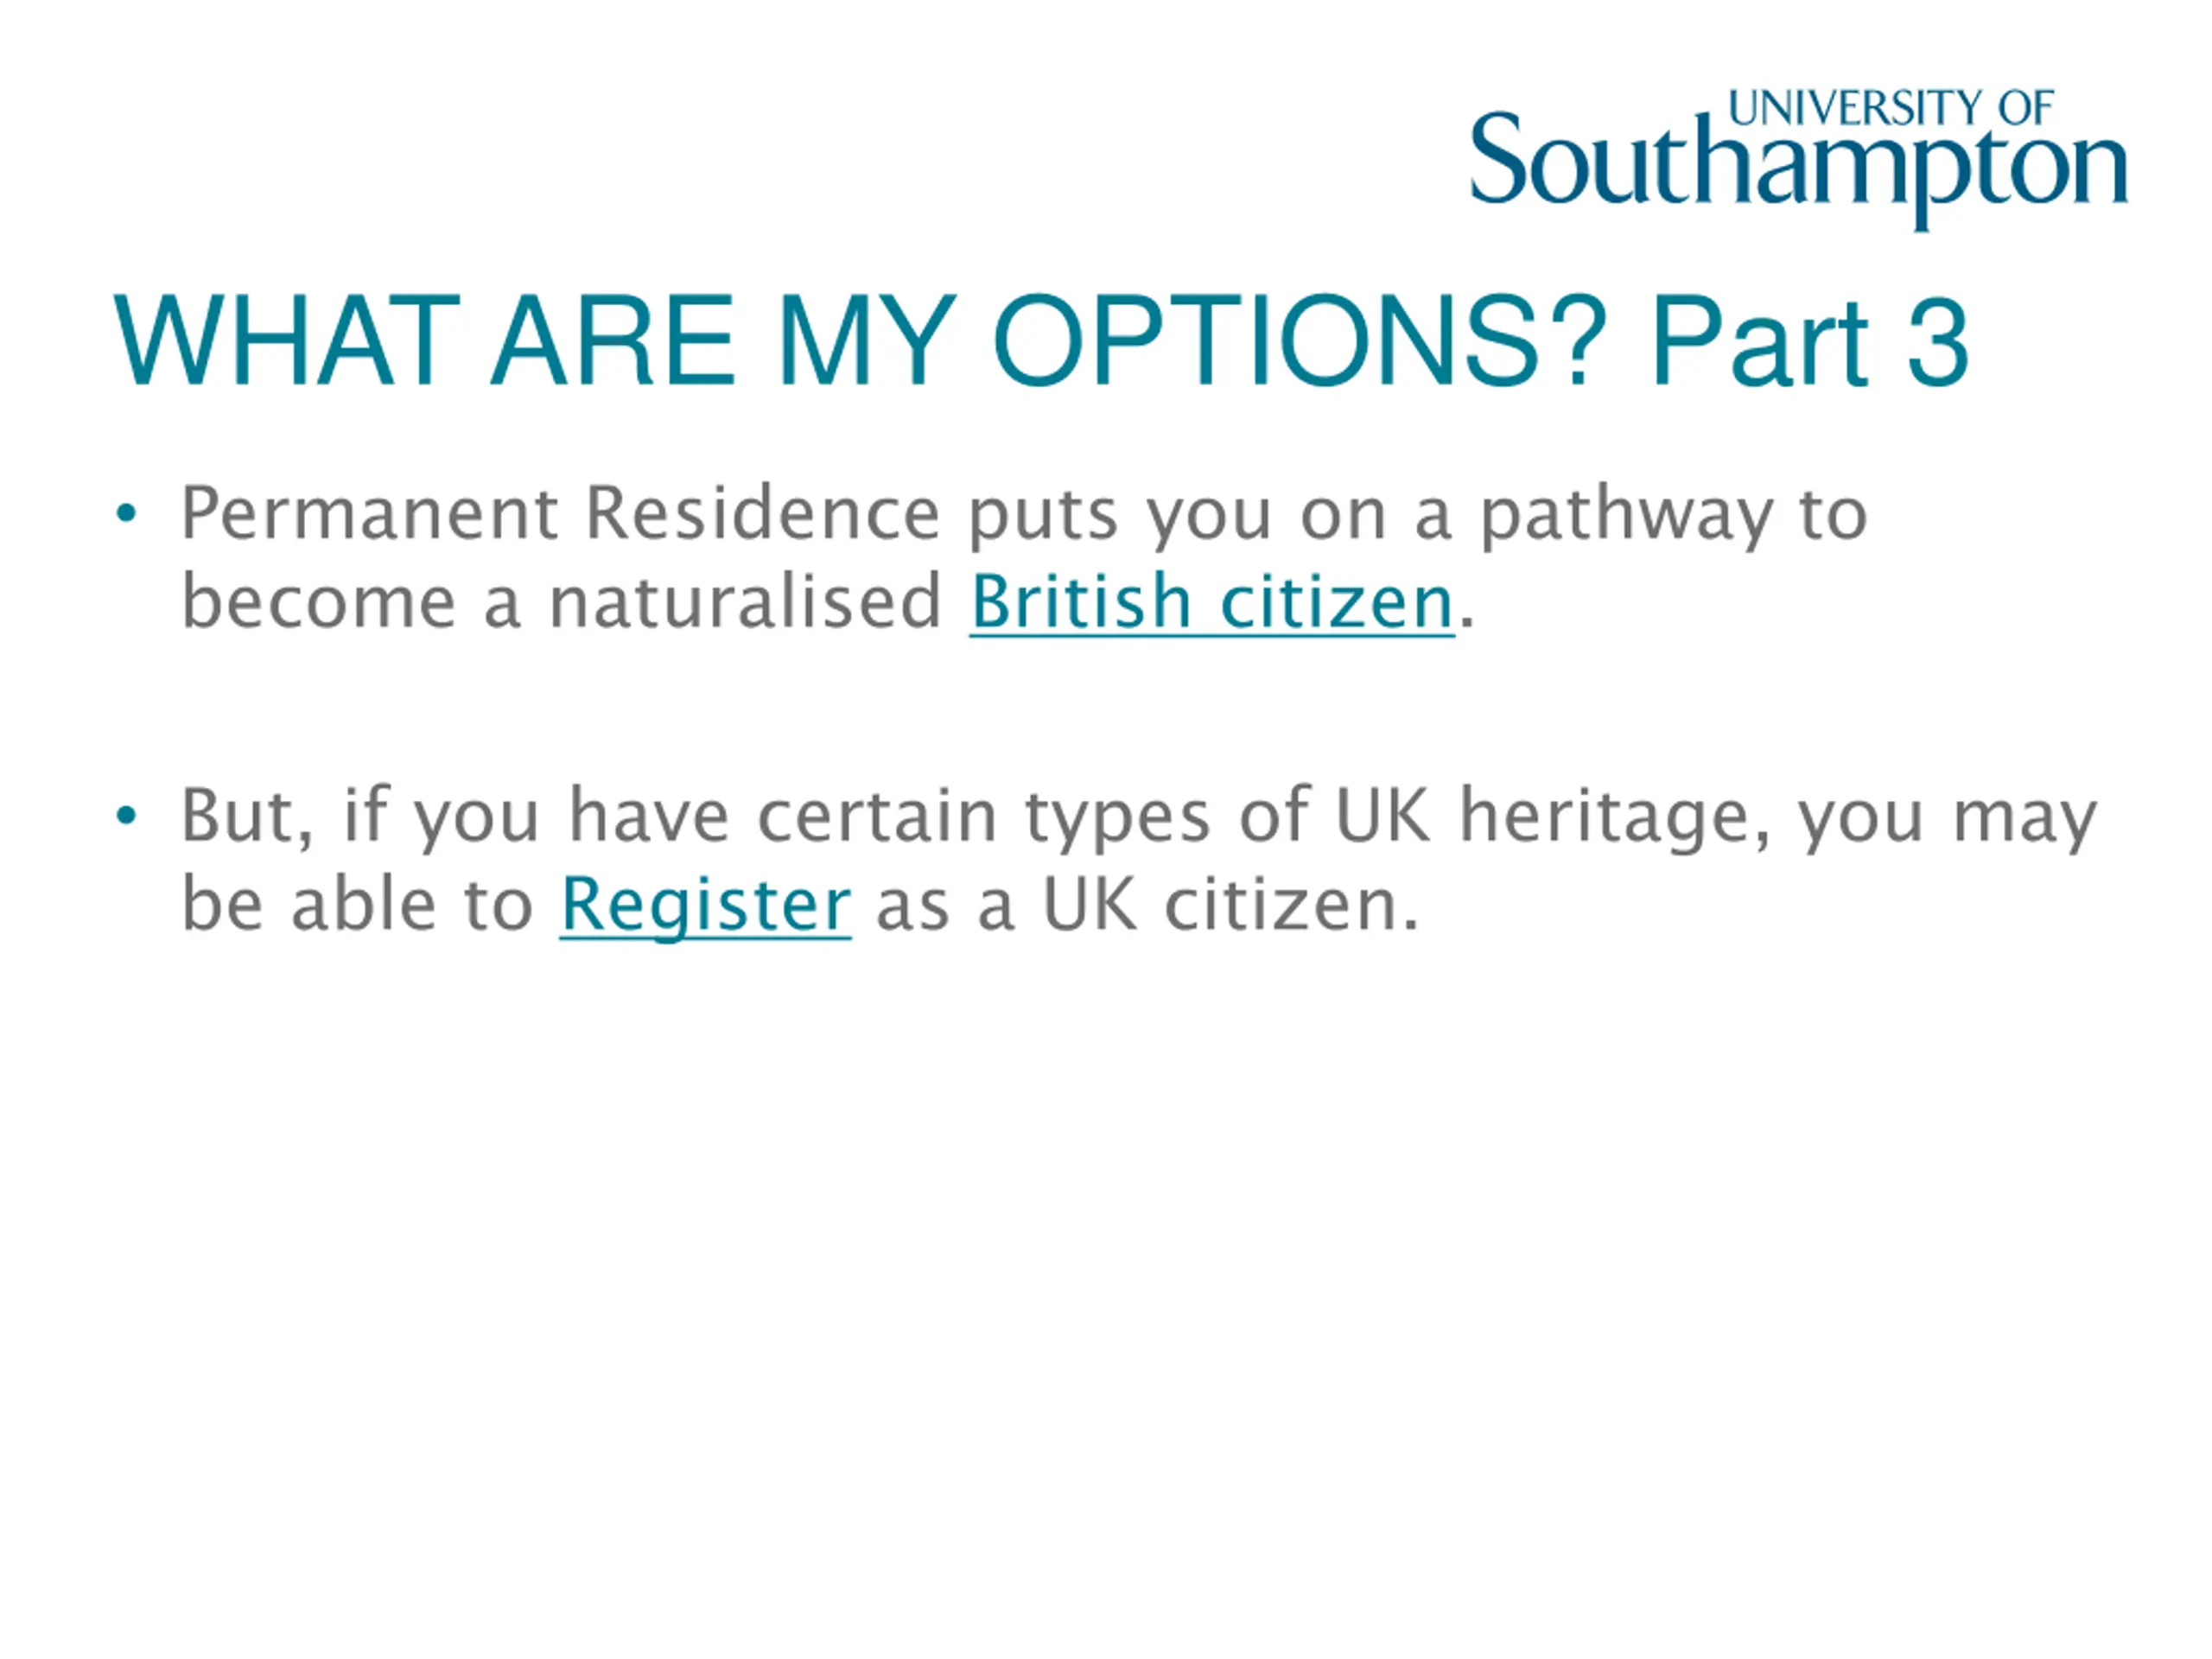This screenshot has width=2212, height=1659.
Task: Click the second bullet point marker
Action: (x=126, y=817)
